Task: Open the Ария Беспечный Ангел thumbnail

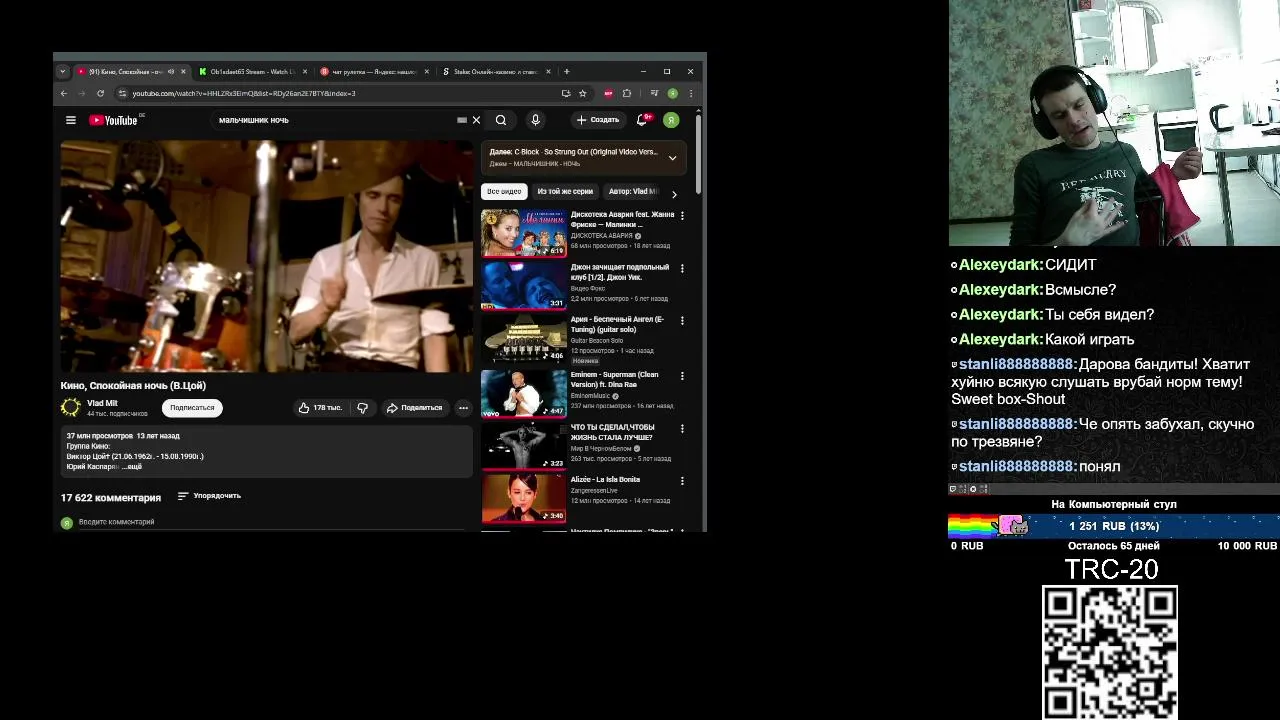Action: click(524, 339)
